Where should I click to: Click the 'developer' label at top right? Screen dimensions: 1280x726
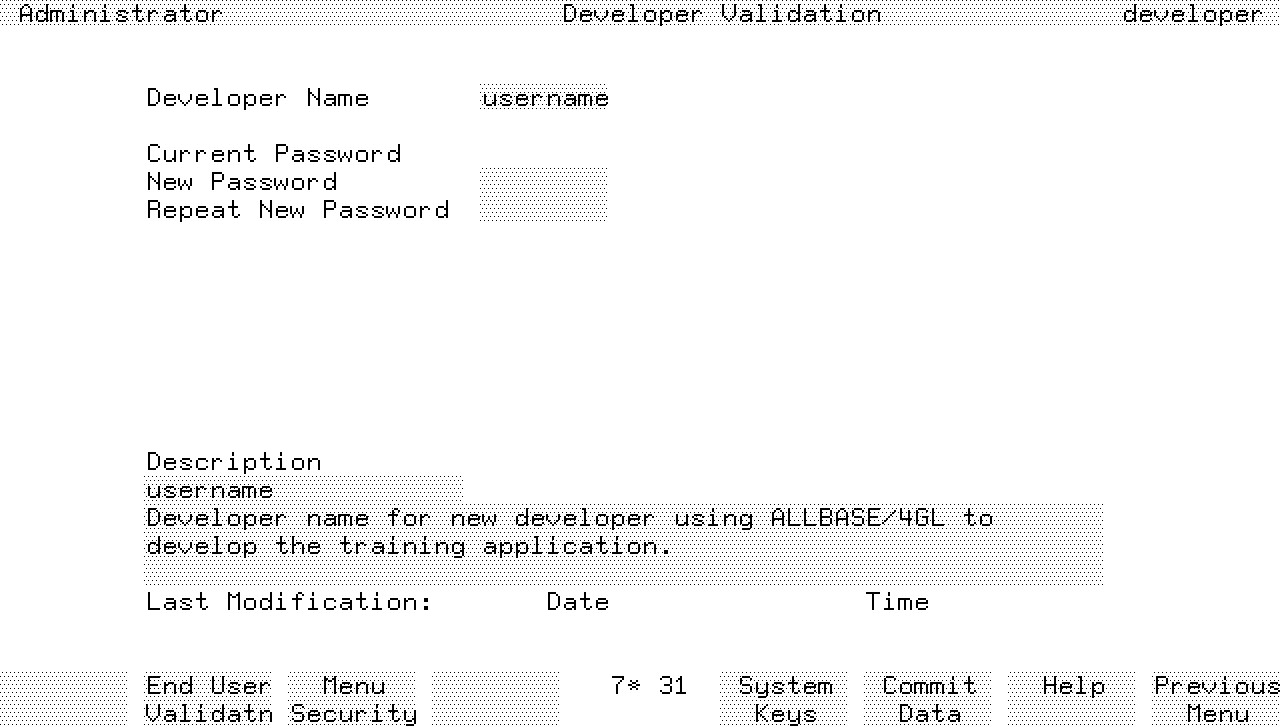[x=1192, y=14]
